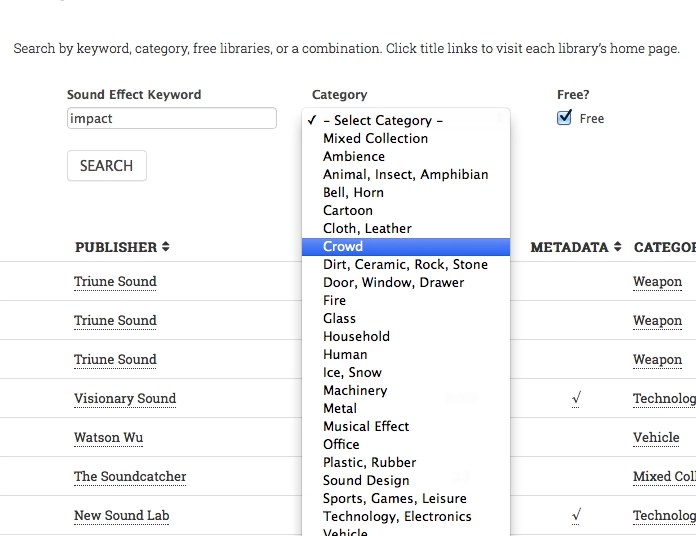This screenshot has height=536, width=696.
Task: Choose the Metal category
Action: coord(406,408)
